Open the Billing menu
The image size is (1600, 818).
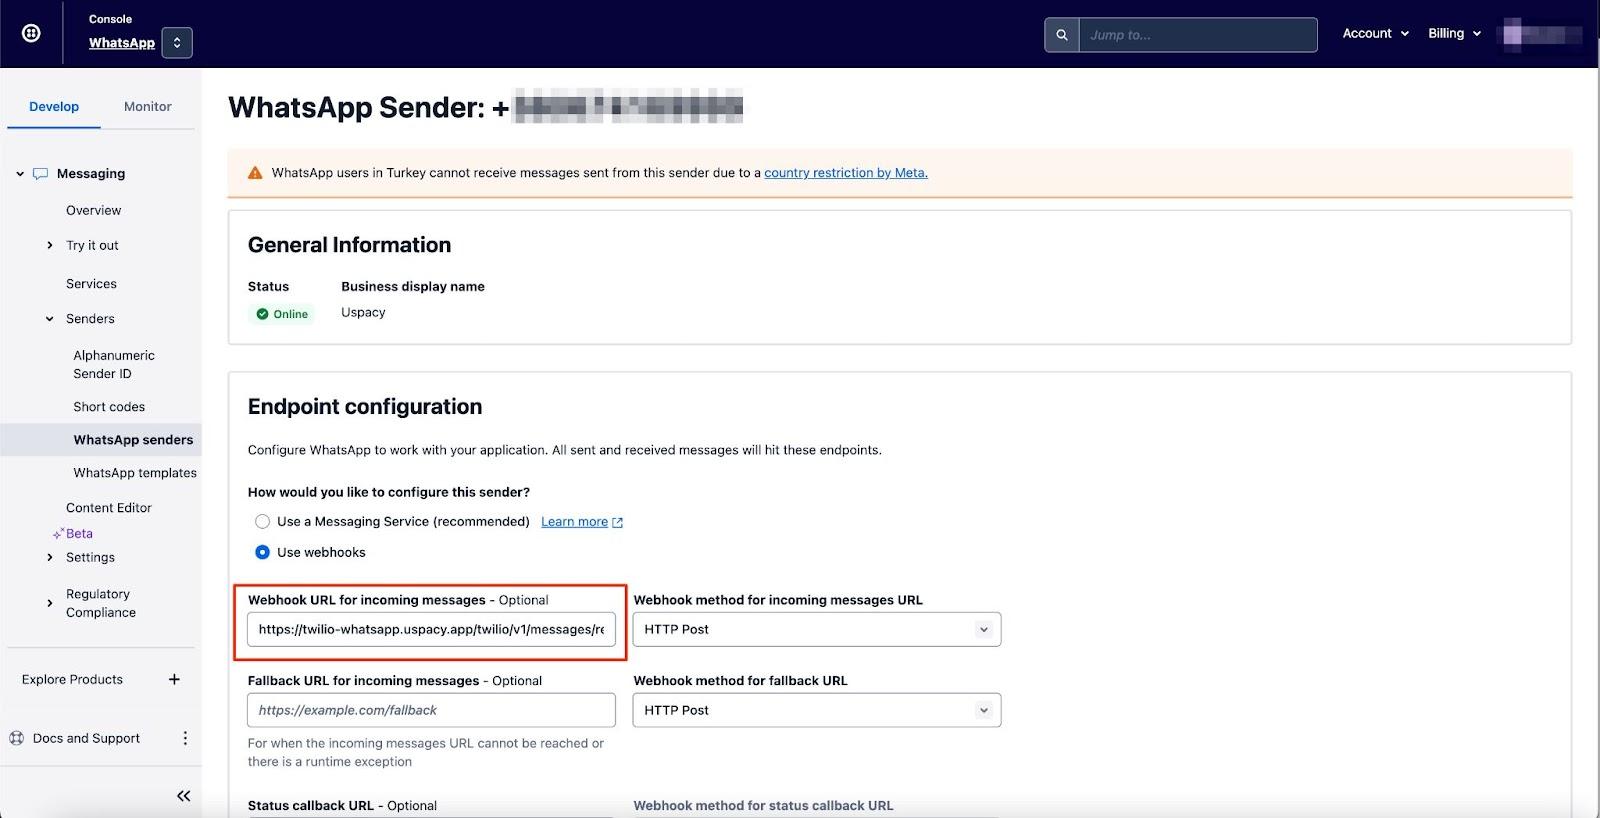point(1454,33)
